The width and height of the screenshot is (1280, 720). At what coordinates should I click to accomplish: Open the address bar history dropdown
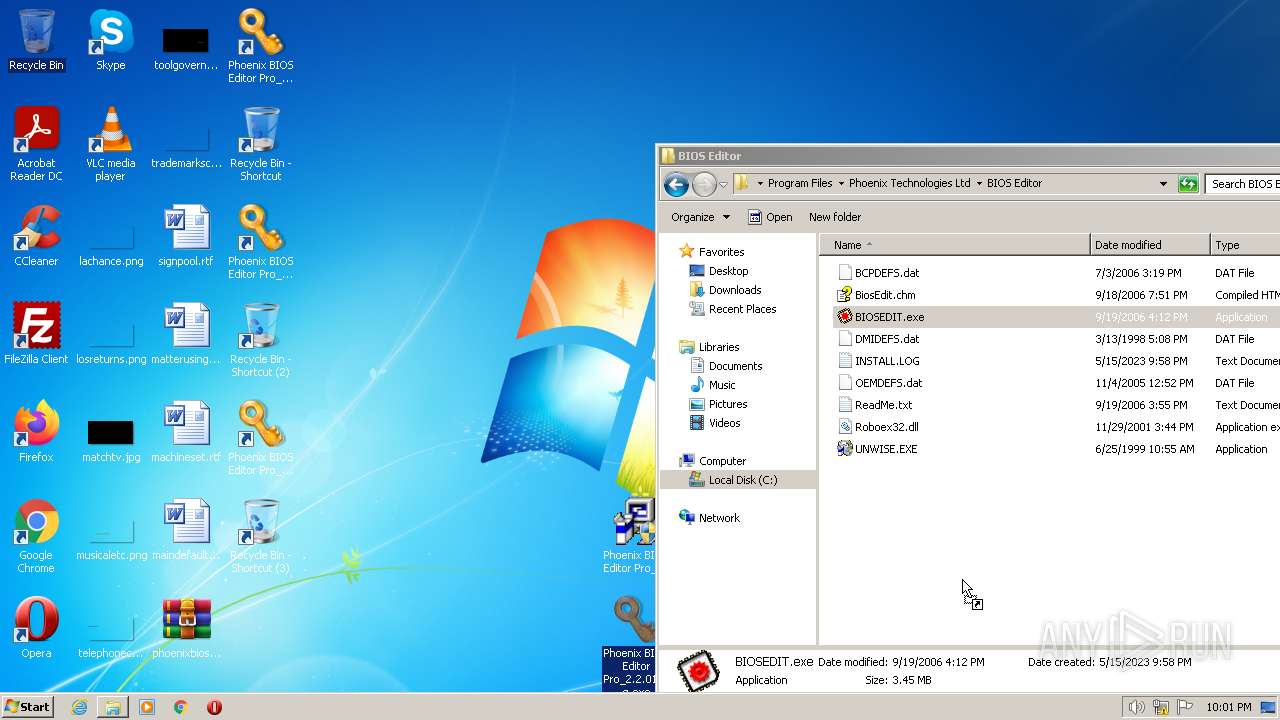[1163, 184]
